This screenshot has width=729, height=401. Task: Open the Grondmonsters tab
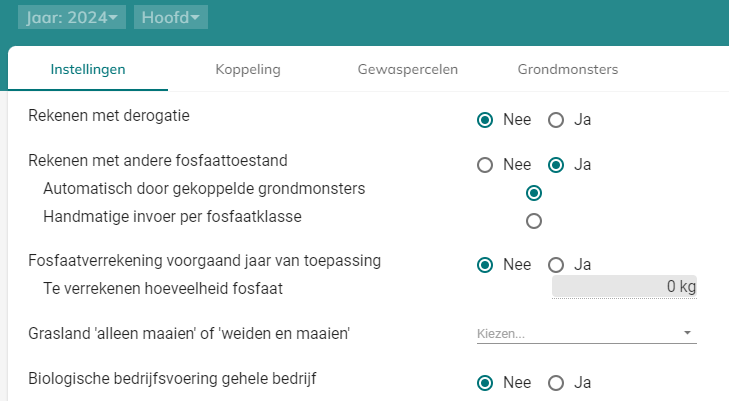click(x=568, y=70)
